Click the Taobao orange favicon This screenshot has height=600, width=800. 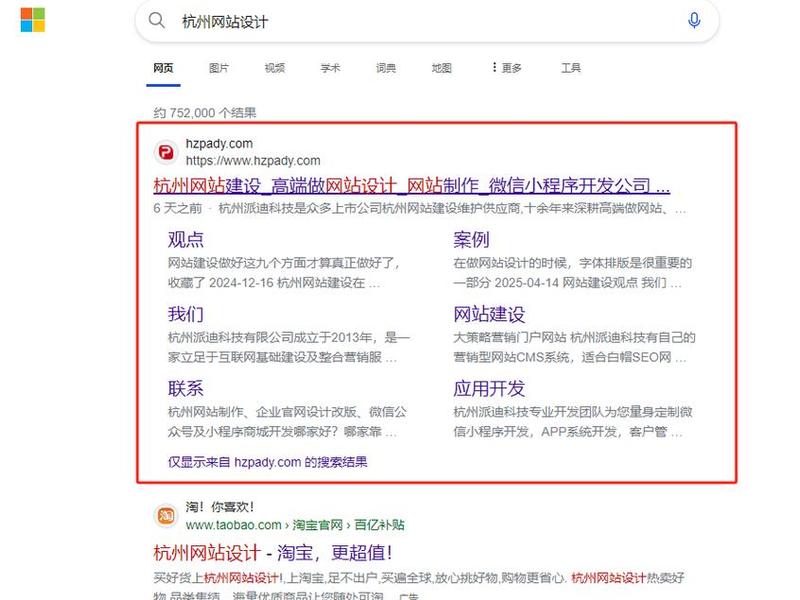(x=166, y=515)
